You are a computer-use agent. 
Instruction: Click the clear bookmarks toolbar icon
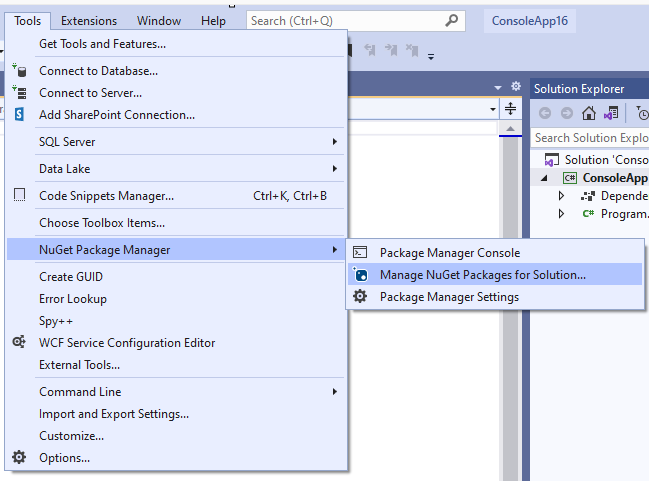click(412, 50)
